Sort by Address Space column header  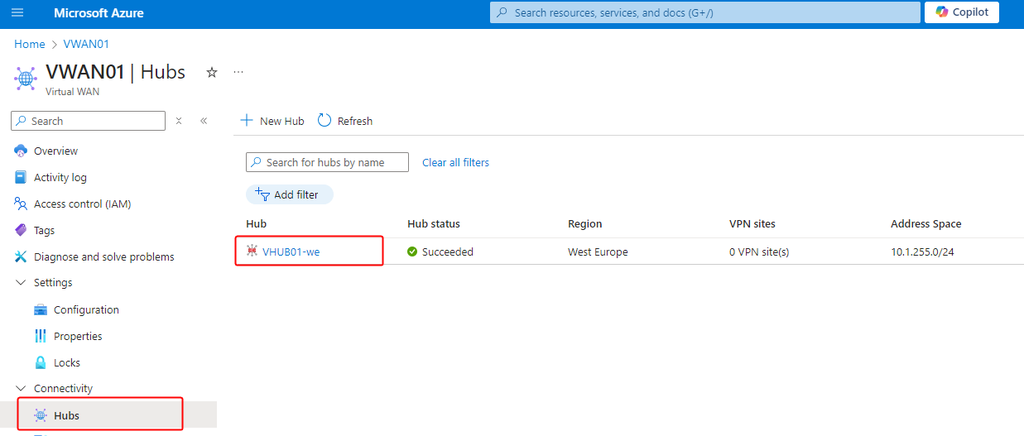tap(926, 224)
